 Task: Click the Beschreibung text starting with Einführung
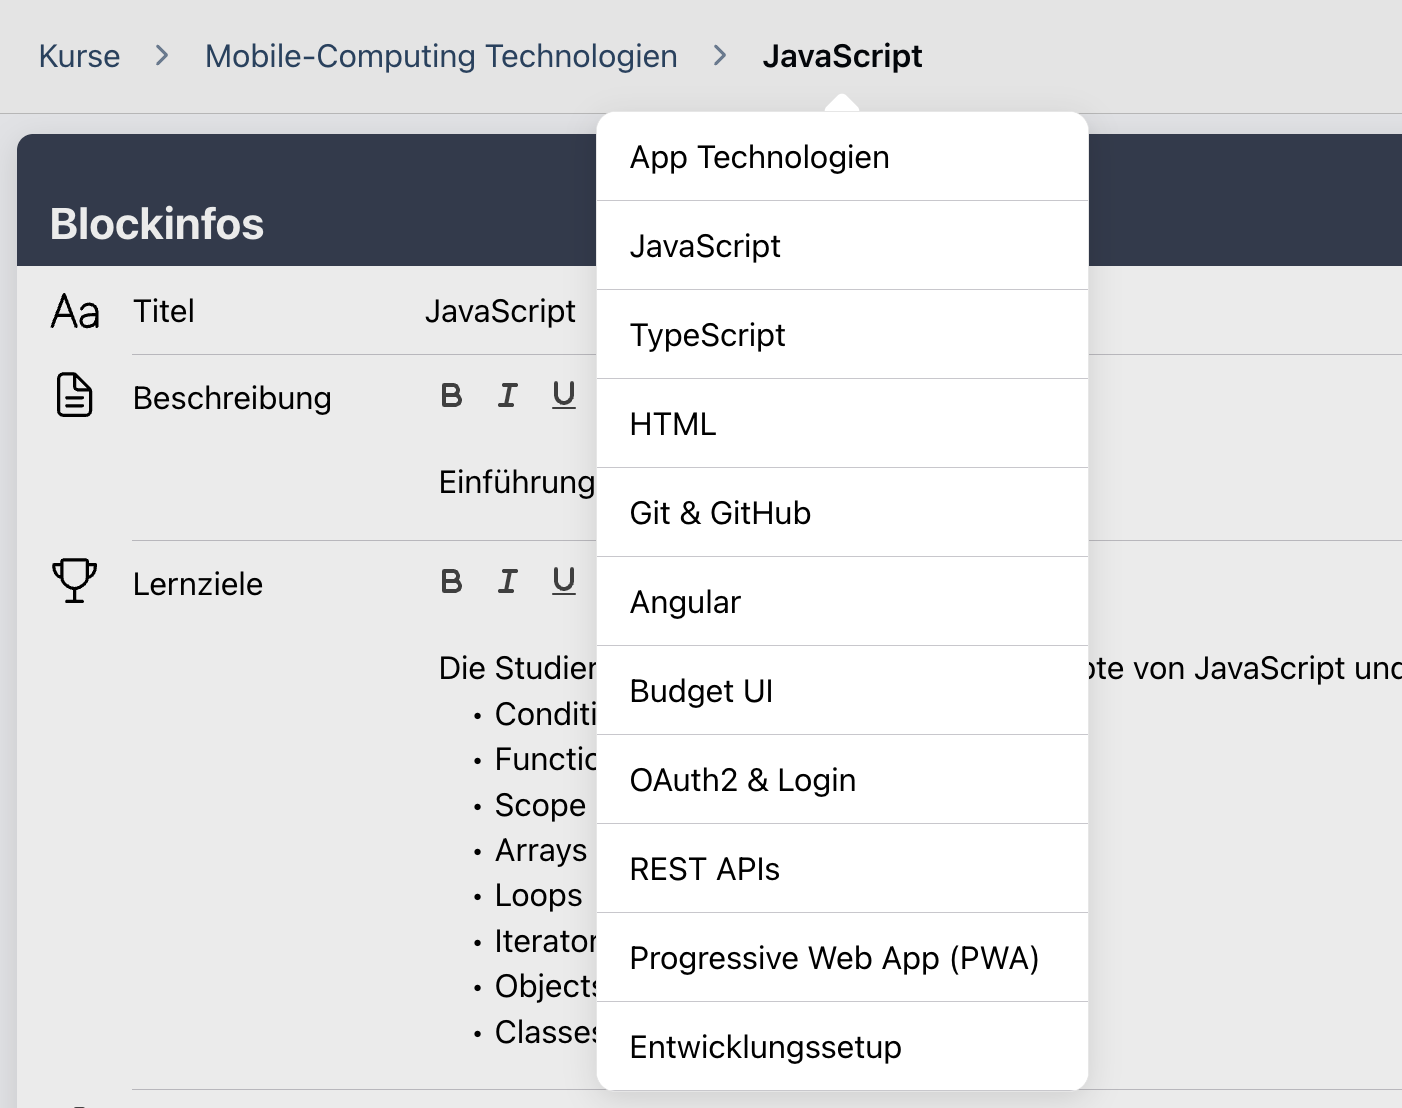pos(517,482)
